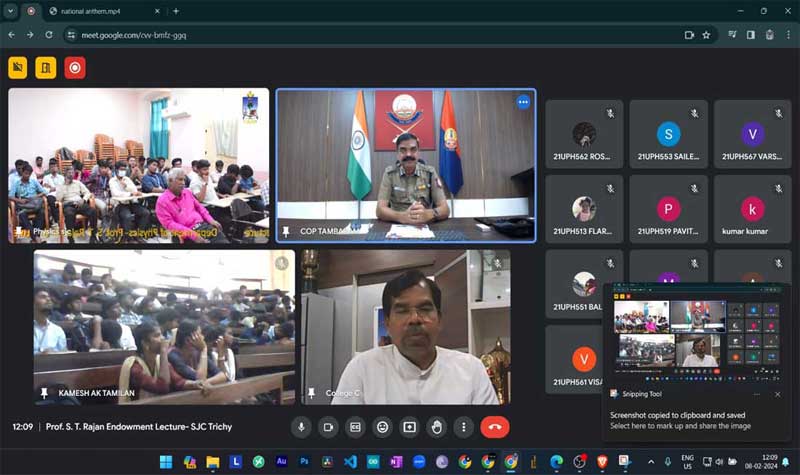The height and width of the screenshot is (475, 800).
Task: Turn on closed captions
Action: click(355, 427)
